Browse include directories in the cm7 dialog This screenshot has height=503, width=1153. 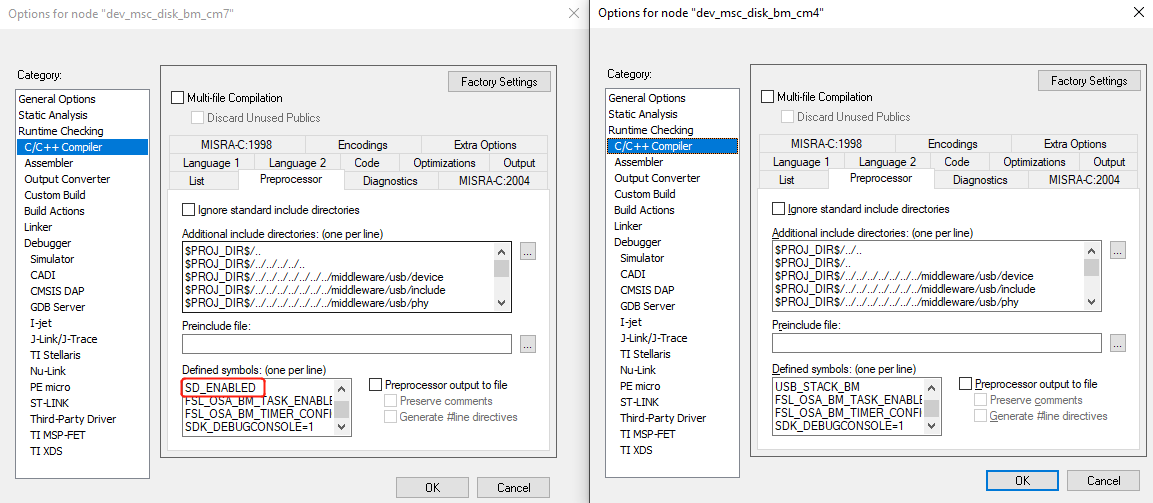click(527, 252)
